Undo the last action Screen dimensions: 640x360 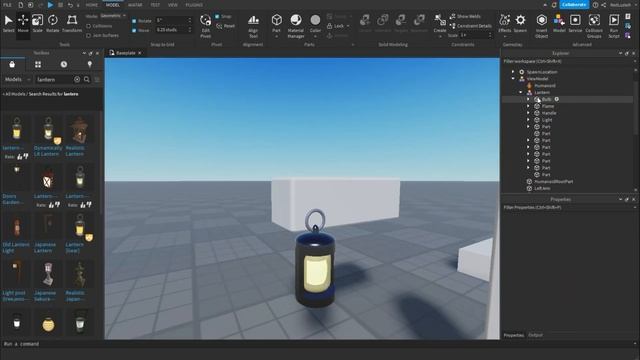tap(70, 5)
